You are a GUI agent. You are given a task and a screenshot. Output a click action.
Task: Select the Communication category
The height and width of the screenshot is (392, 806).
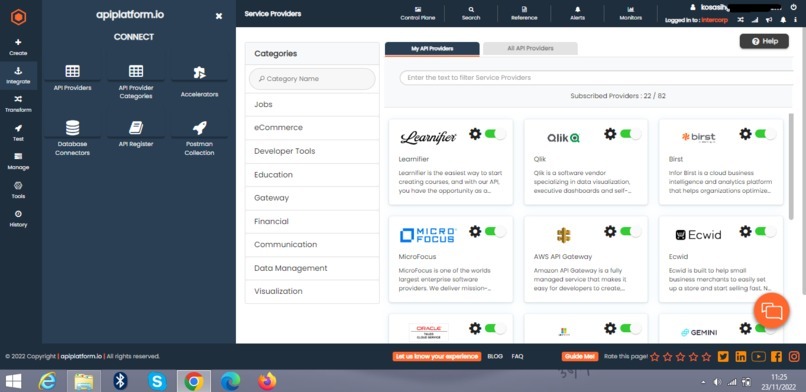tap(312, 245)
